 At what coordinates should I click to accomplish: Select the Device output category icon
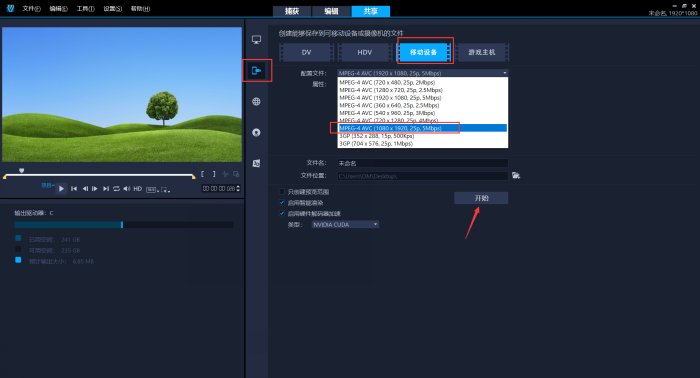(256, 71)
